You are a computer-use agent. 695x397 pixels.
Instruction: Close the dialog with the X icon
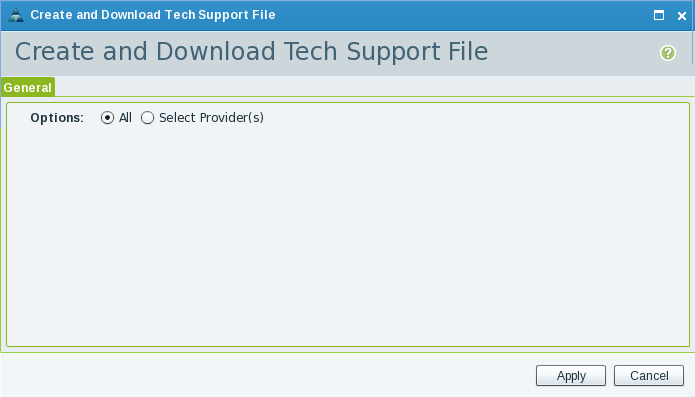(x=682, y=16)
